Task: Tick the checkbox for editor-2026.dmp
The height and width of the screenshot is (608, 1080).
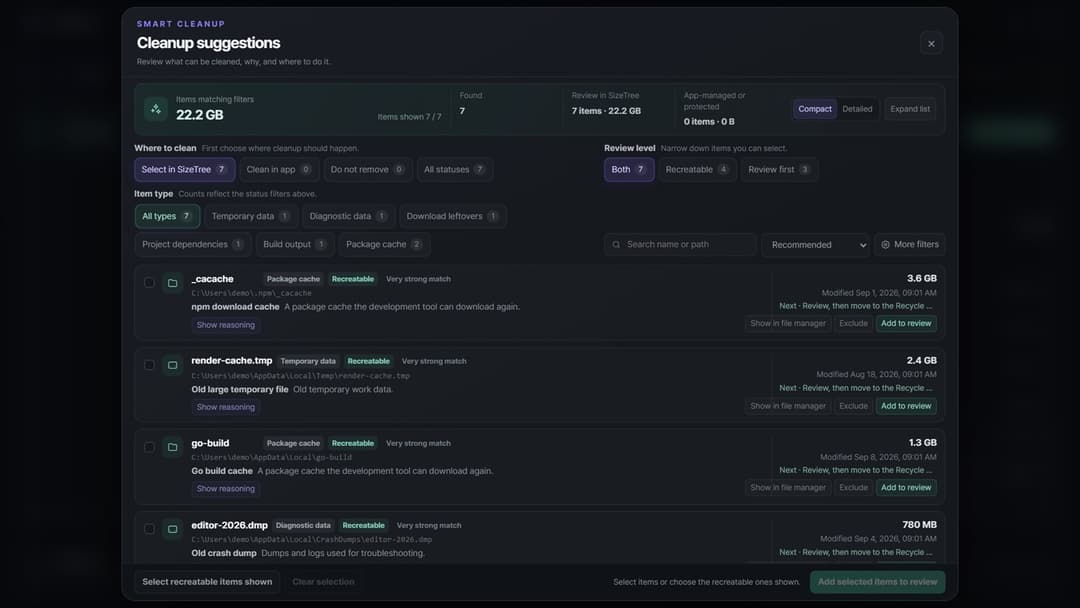Action: click(149, 529)
